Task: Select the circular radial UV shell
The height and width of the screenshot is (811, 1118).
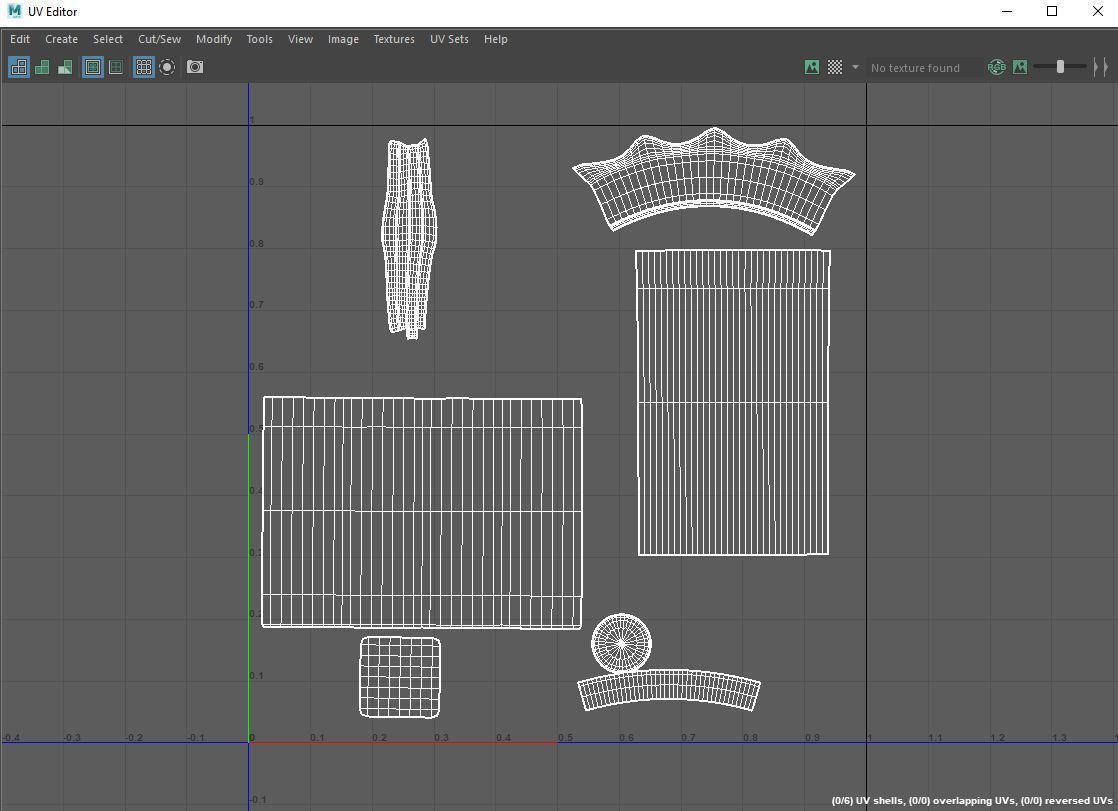Action: tap(621, 643)
